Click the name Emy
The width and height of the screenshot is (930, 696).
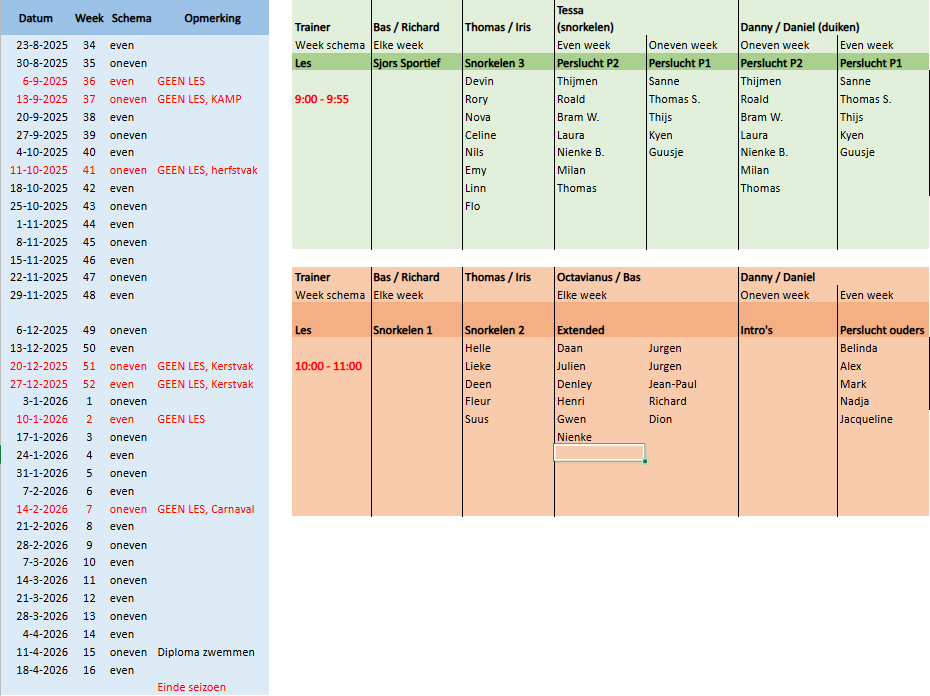(476, 170)
